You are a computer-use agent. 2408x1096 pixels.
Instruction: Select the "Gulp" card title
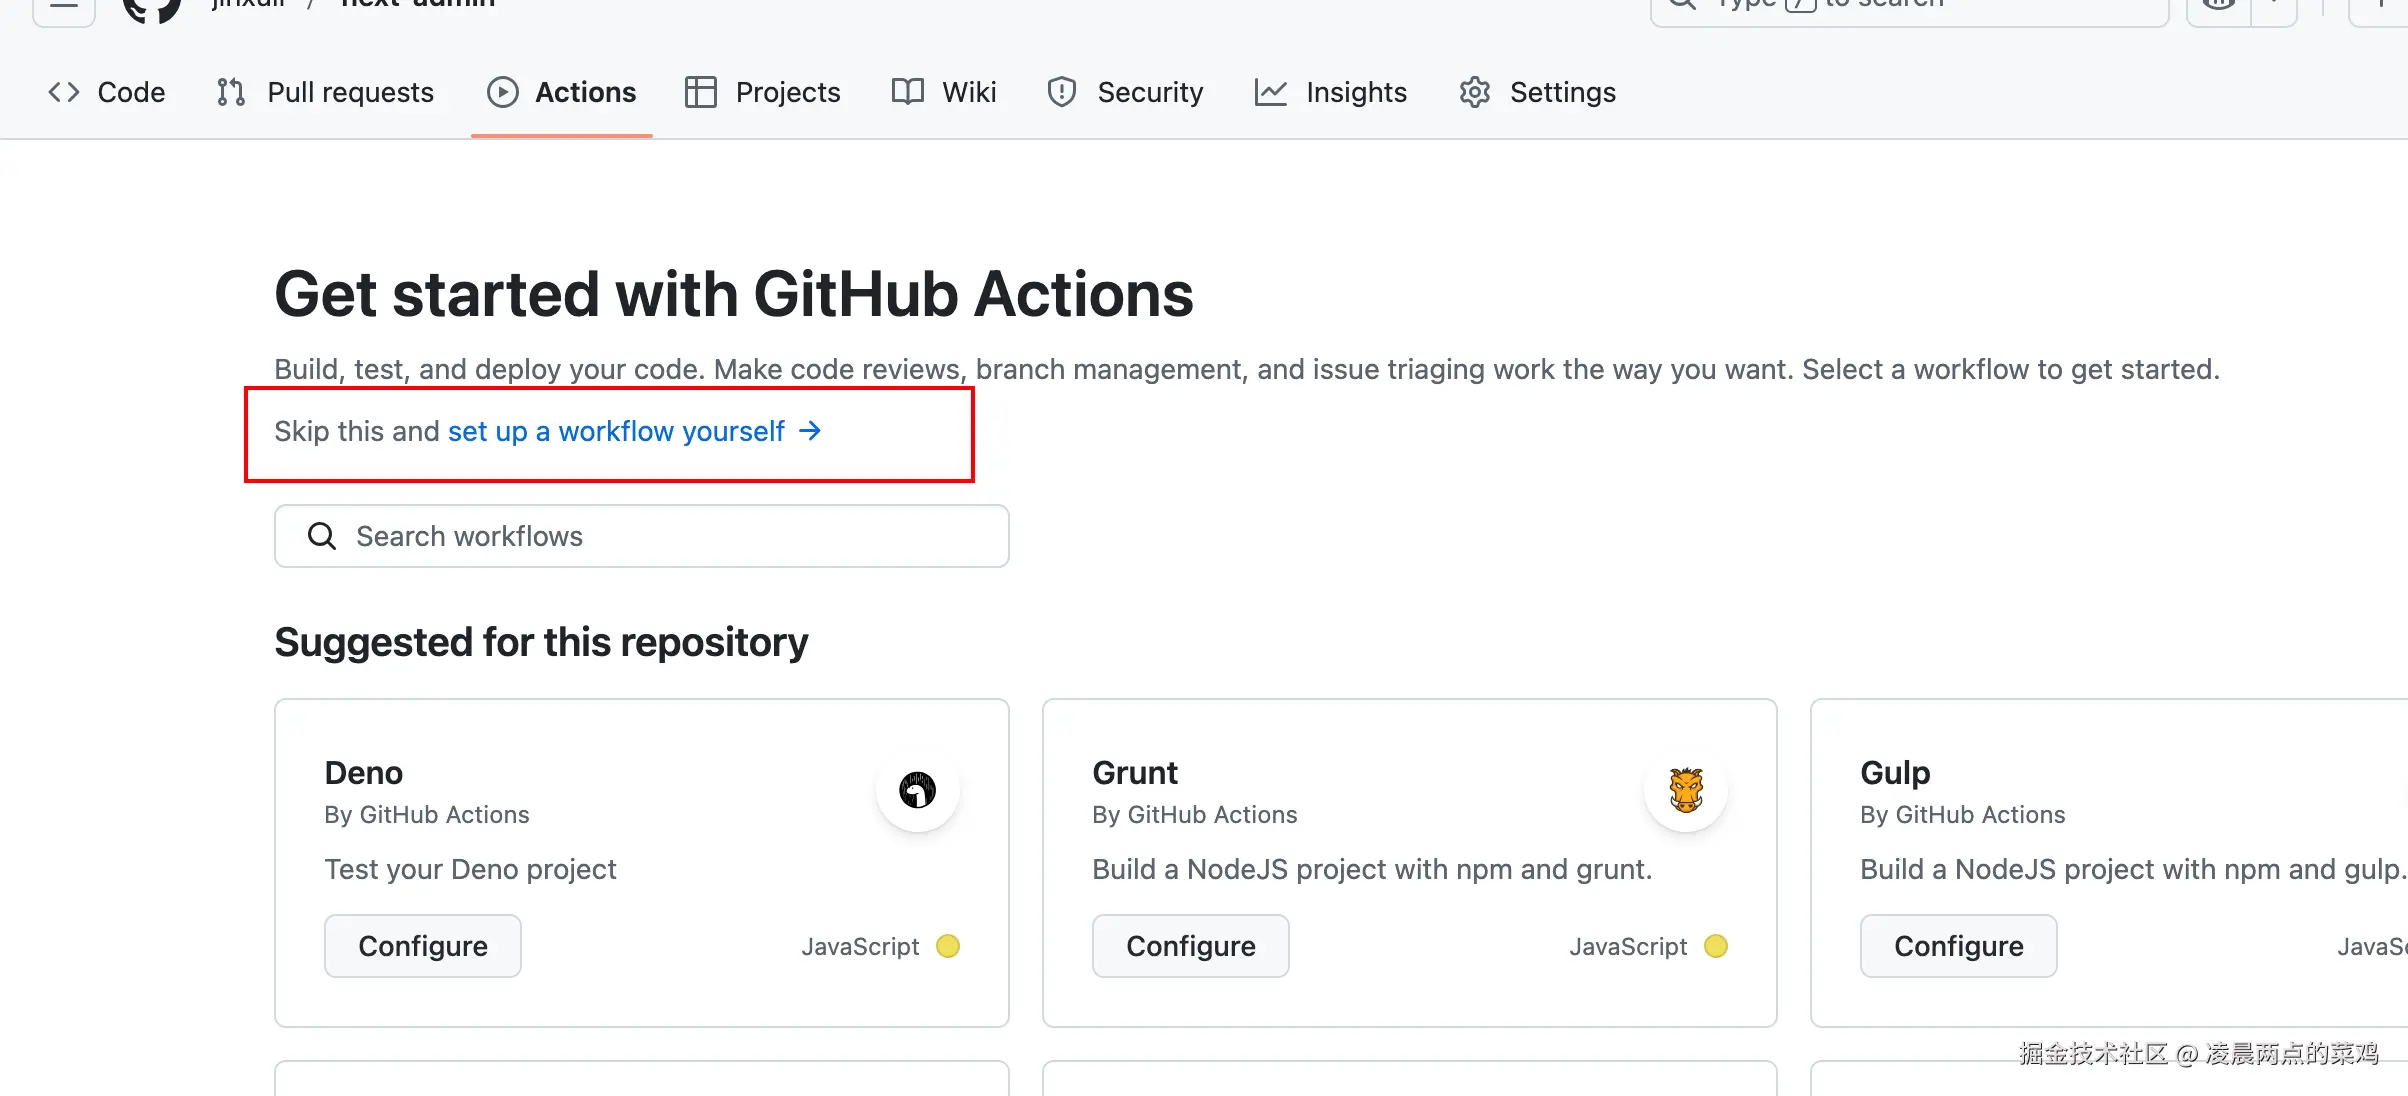1895,773
